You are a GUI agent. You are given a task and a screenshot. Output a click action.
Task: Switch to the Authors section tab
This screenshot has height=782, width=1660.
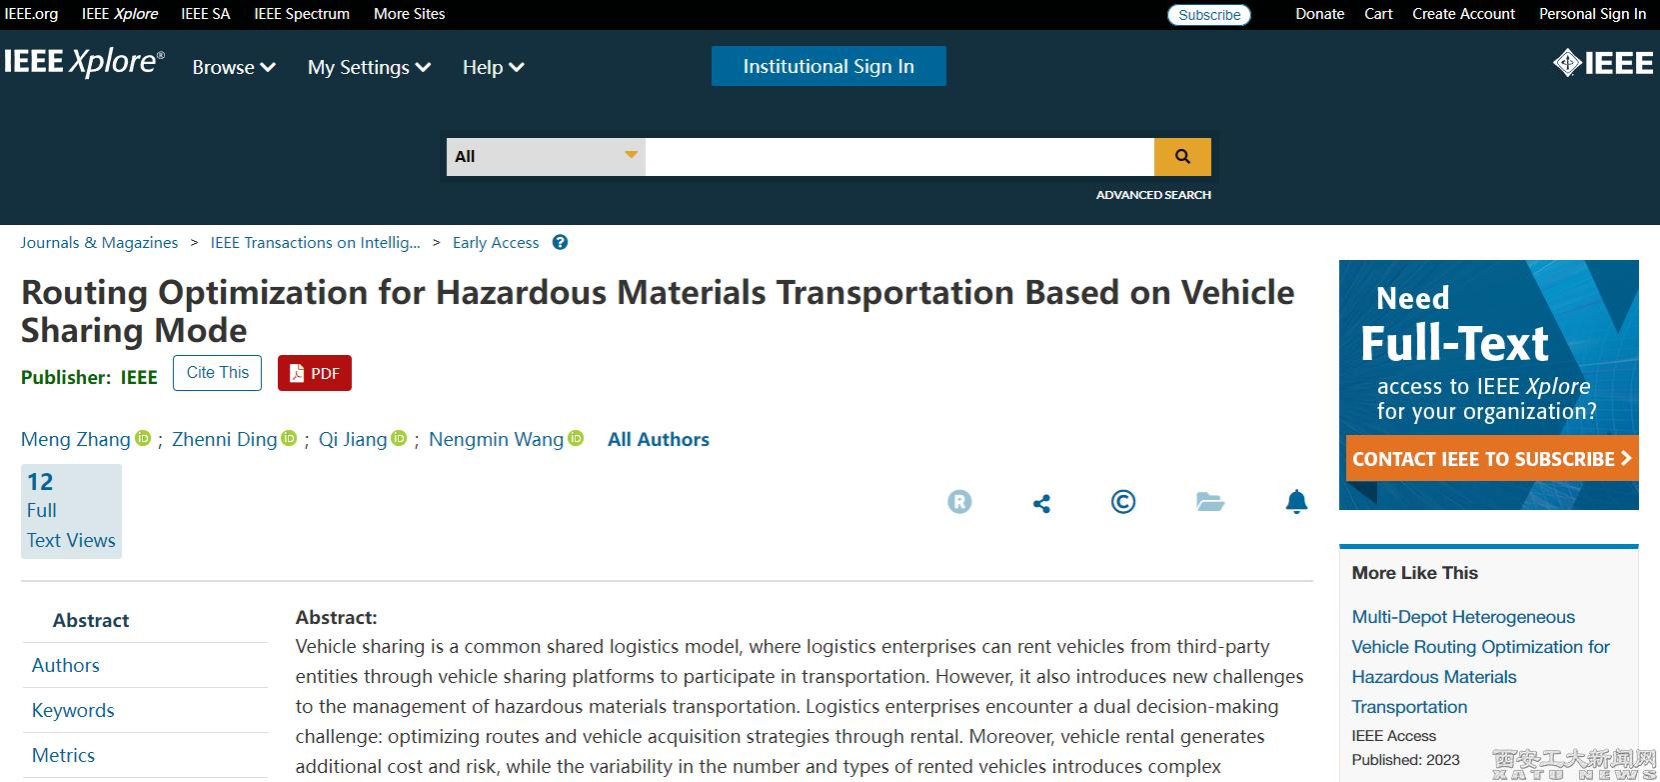pos(66,665)
